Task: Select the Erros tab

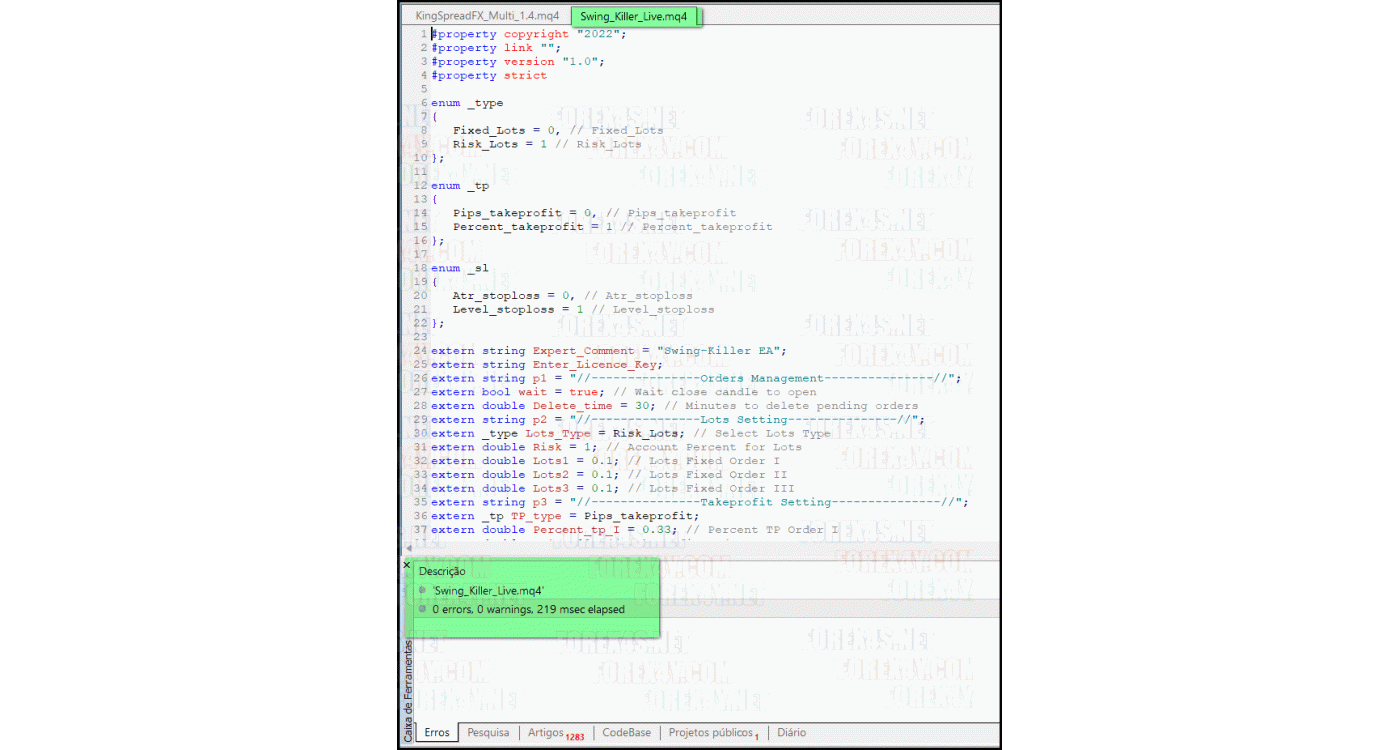Action: 437,732
